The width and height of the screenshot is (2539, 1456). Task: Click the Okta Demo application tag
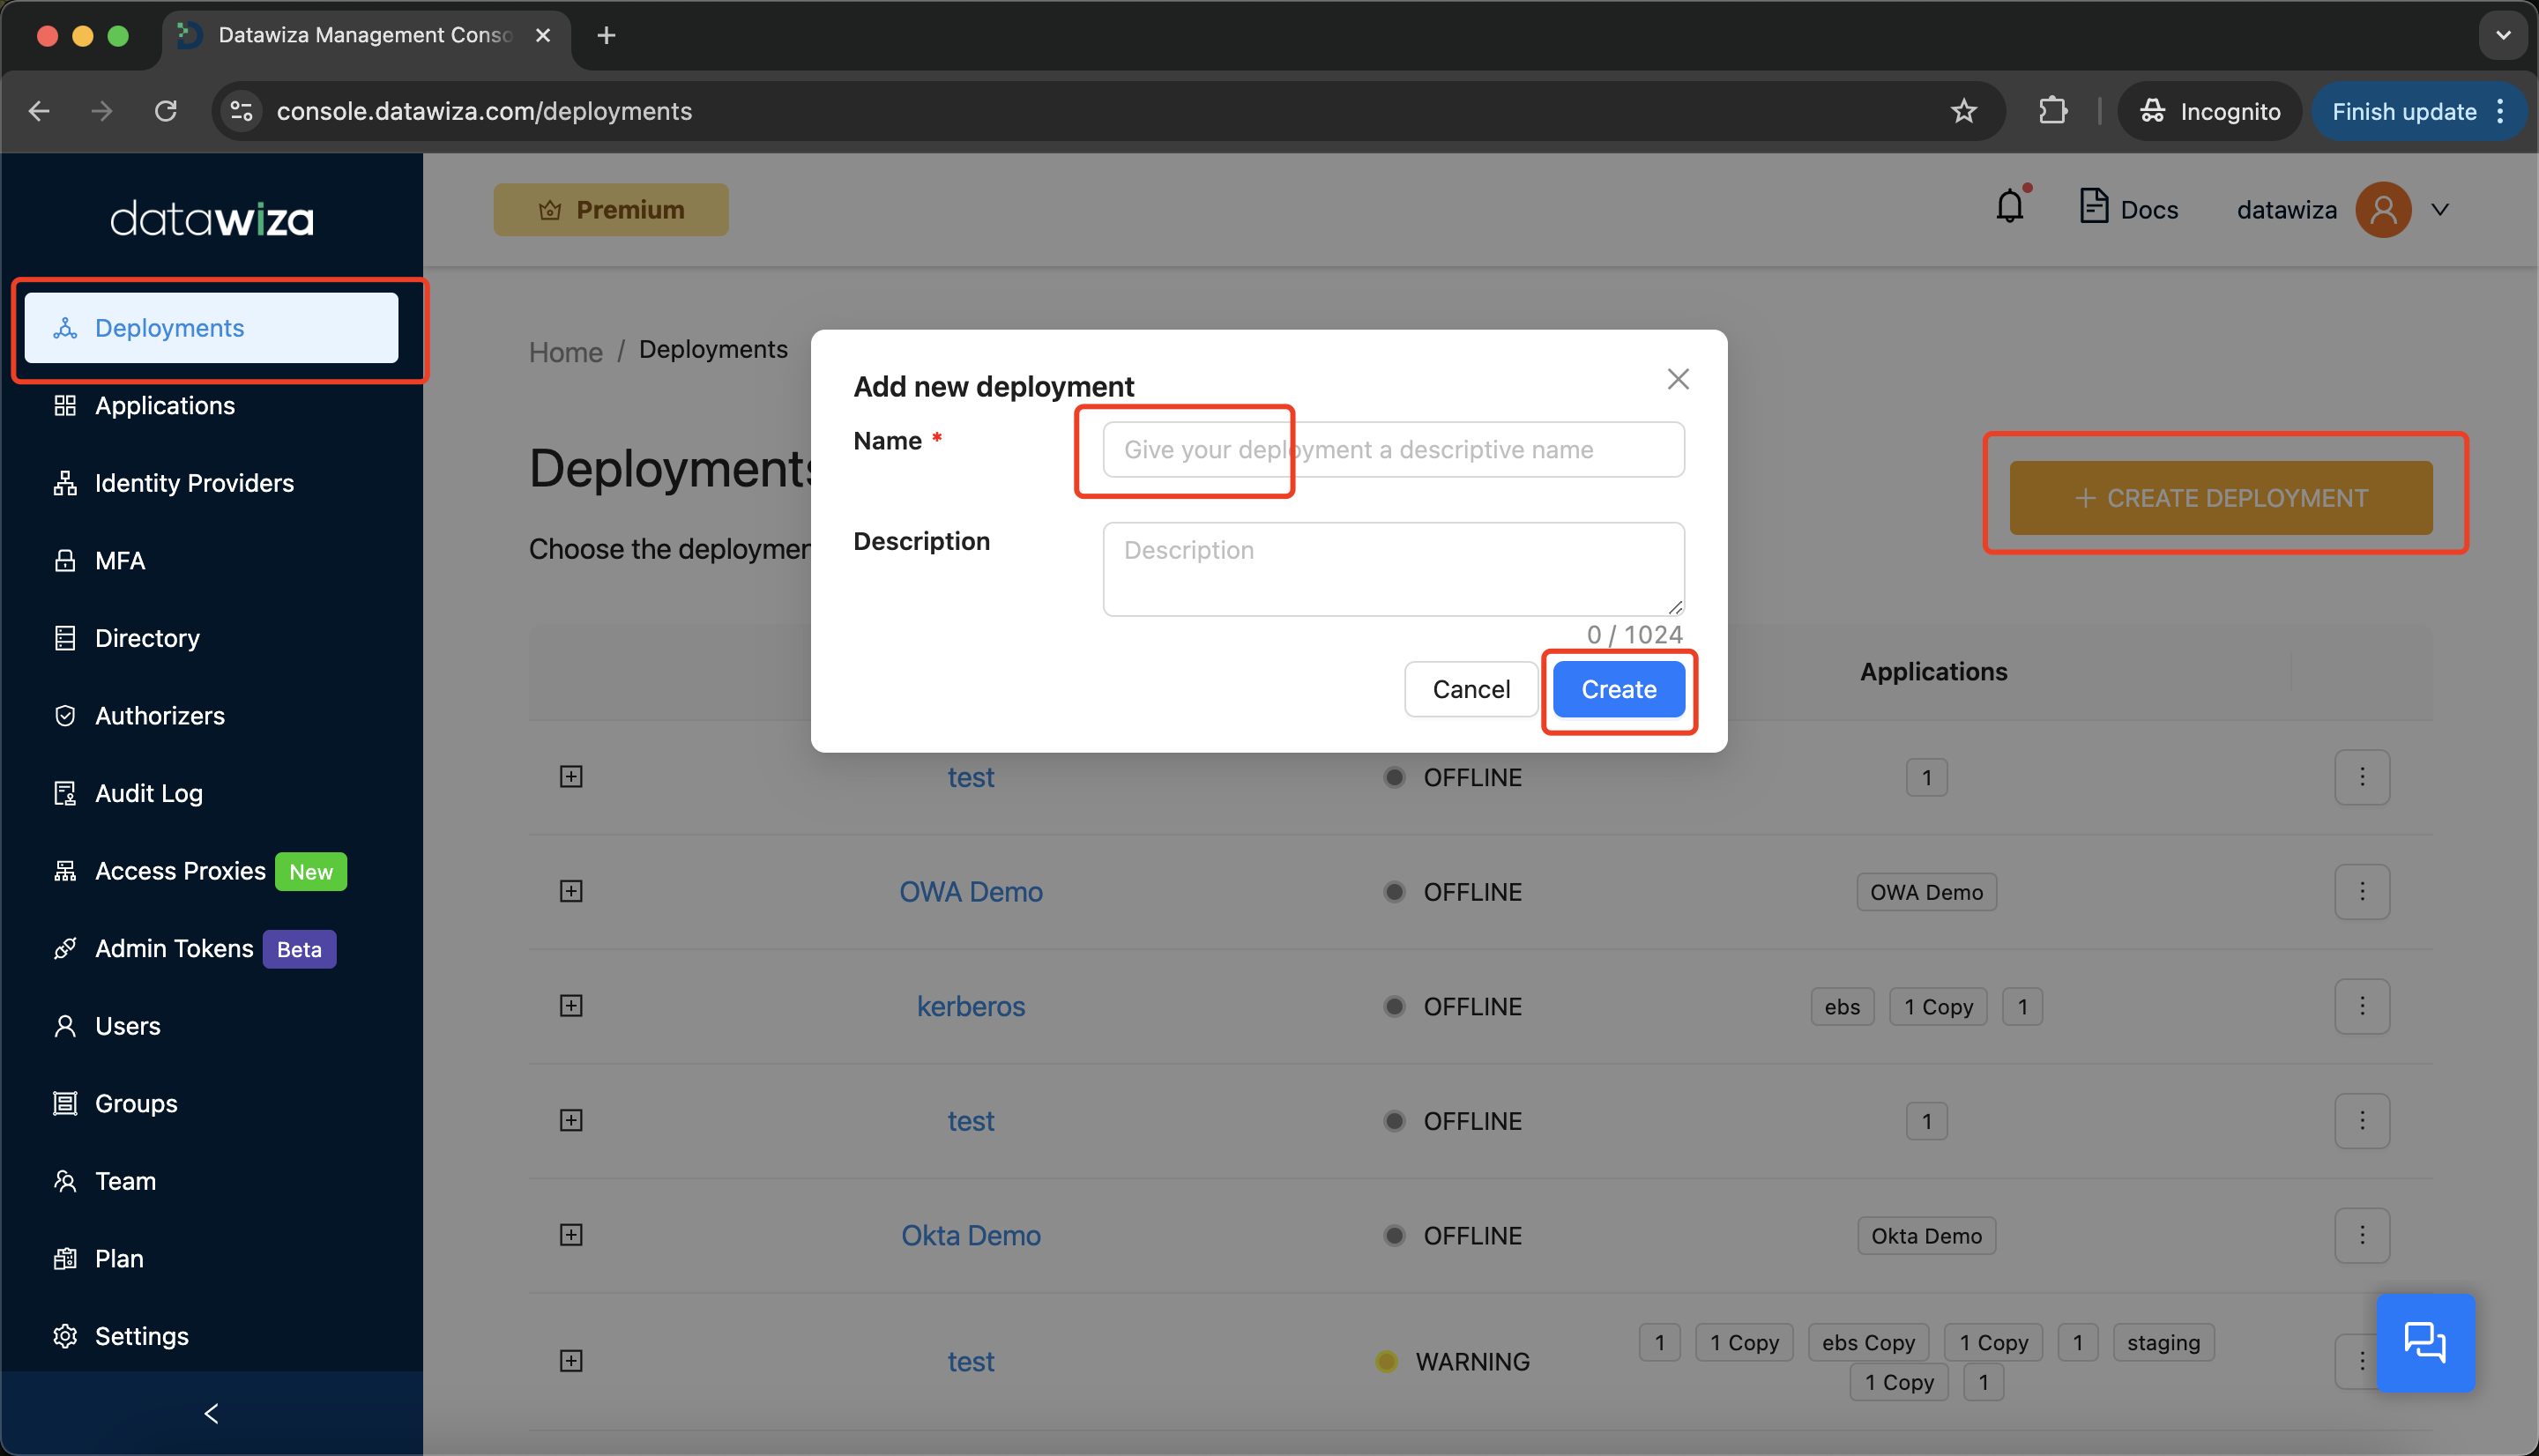coord(1926,1236)
